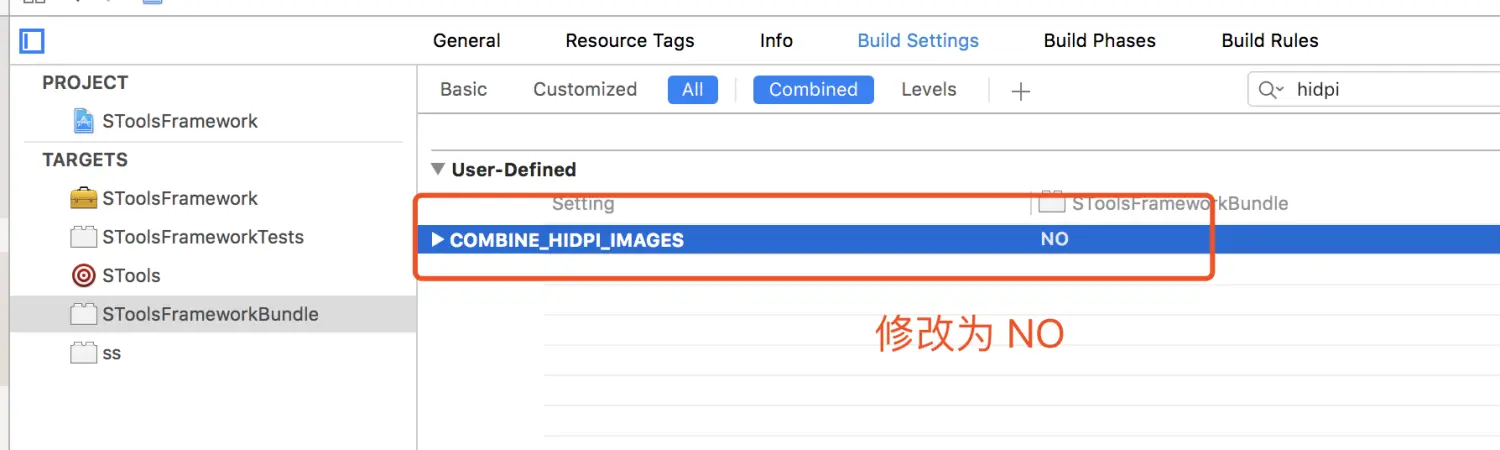Open the General tab
The image size is (1500, 450).
[x=467, y=41]
